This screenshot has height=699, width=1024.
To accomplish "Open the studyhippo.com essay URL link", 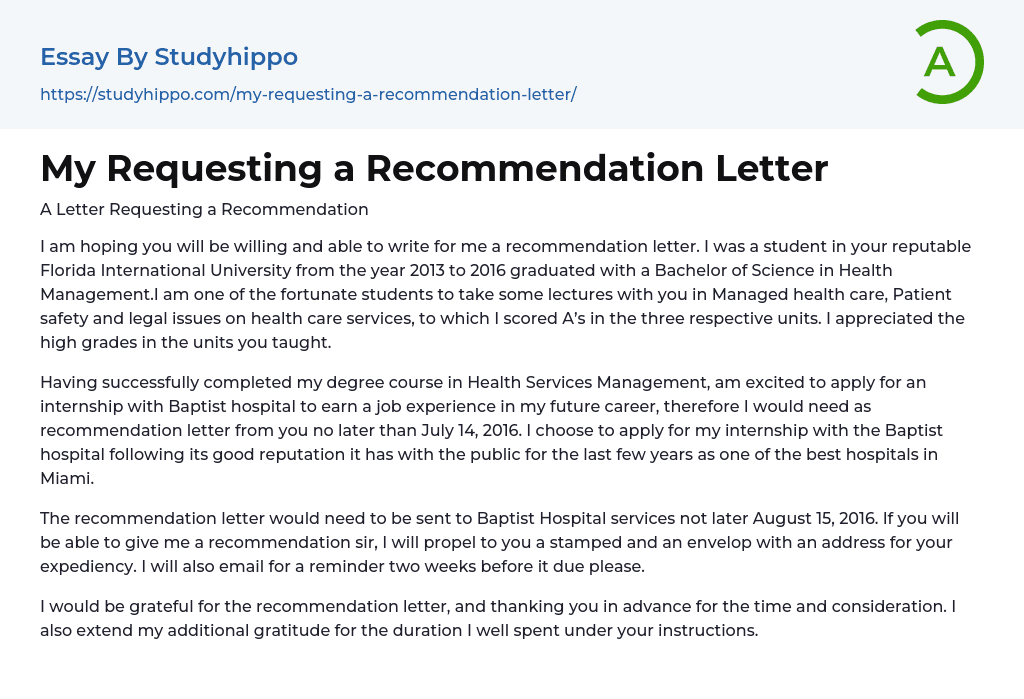I will pyautogui.click(x=308, y=95).
